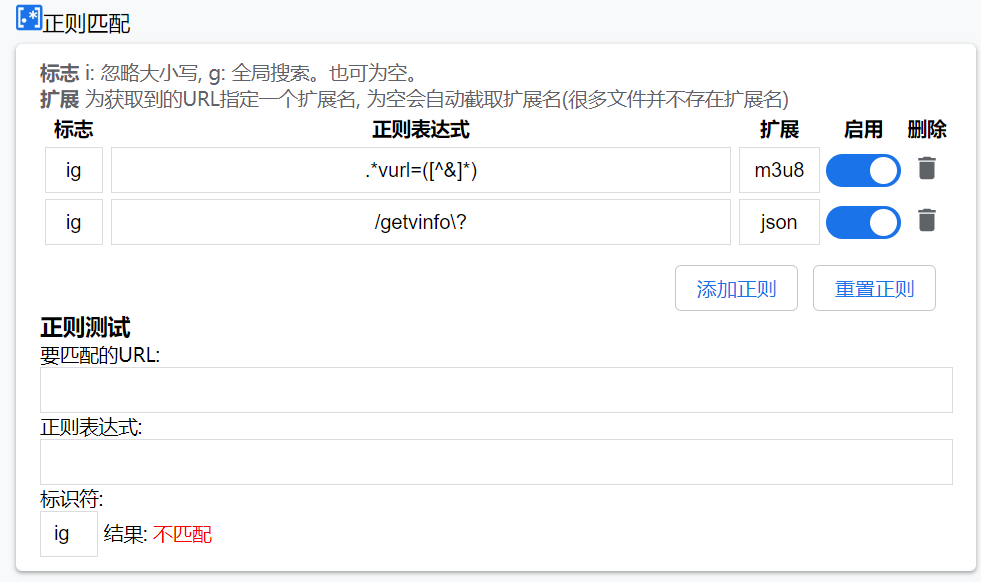The width and height of the screenshot is (981, 582).
Task: Select the regex text .*vurl=([^&]*)
Action: [420, 170]
